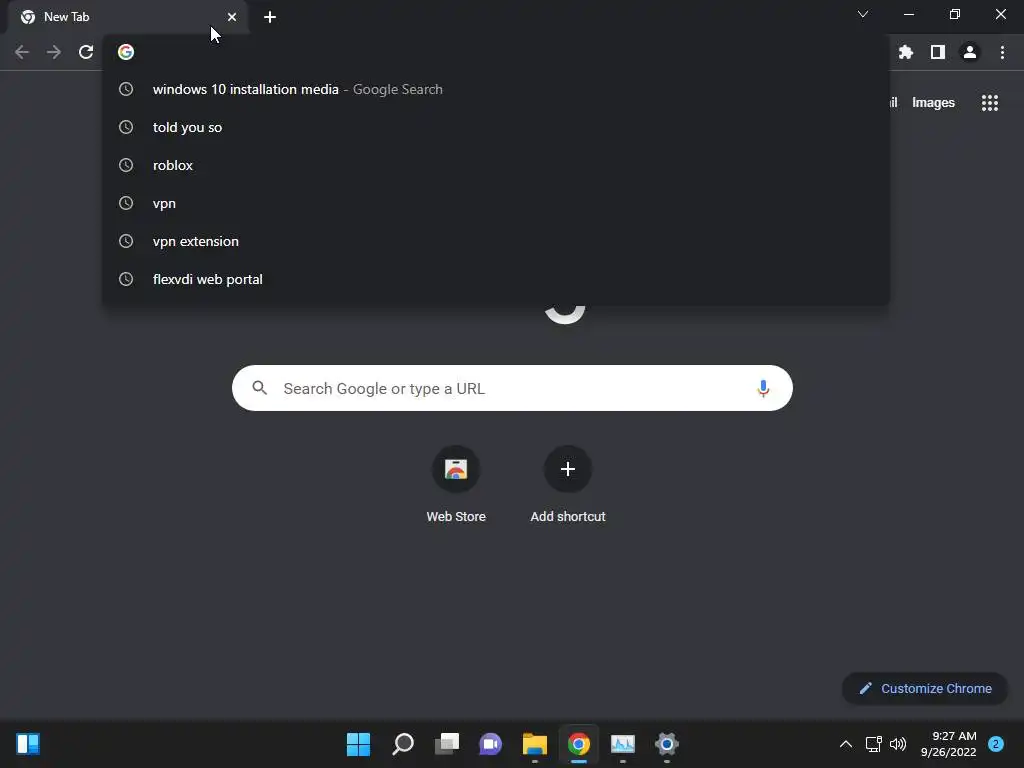
Task: Open the Google apps grid
Action: [990, 103]
